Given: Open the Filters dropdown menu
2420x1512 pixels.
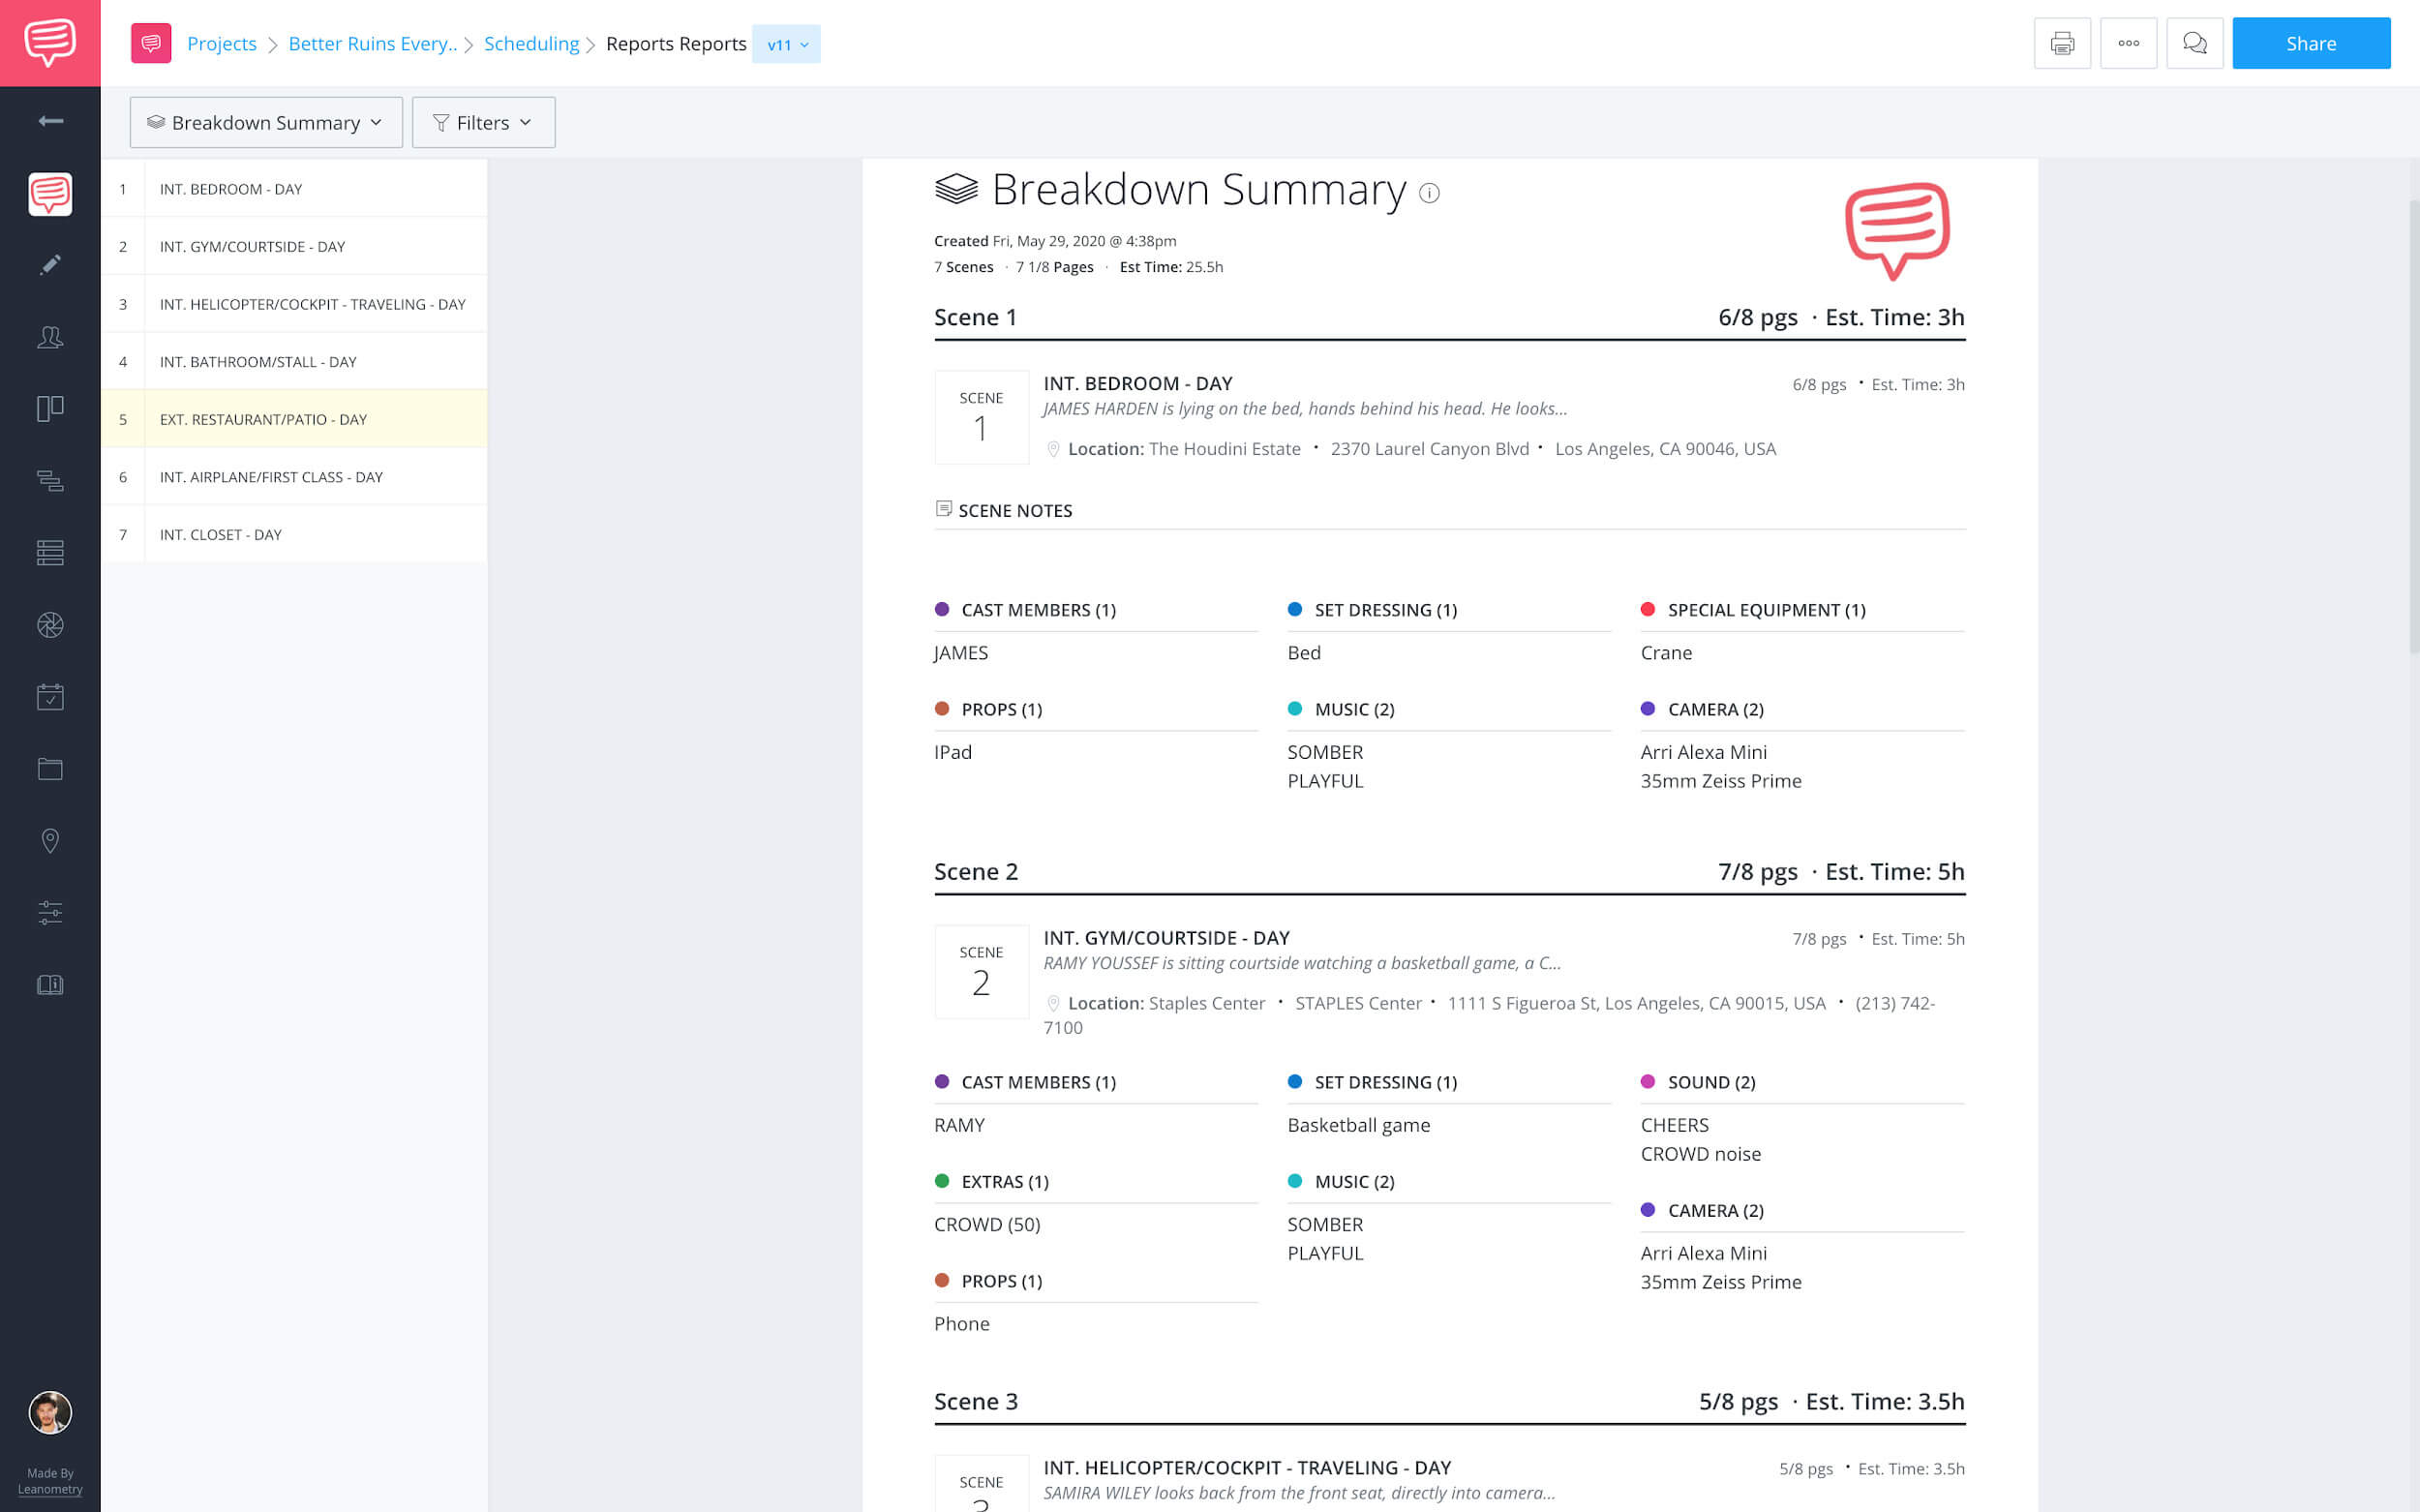Looking at the screenshot, I should 484,122.
